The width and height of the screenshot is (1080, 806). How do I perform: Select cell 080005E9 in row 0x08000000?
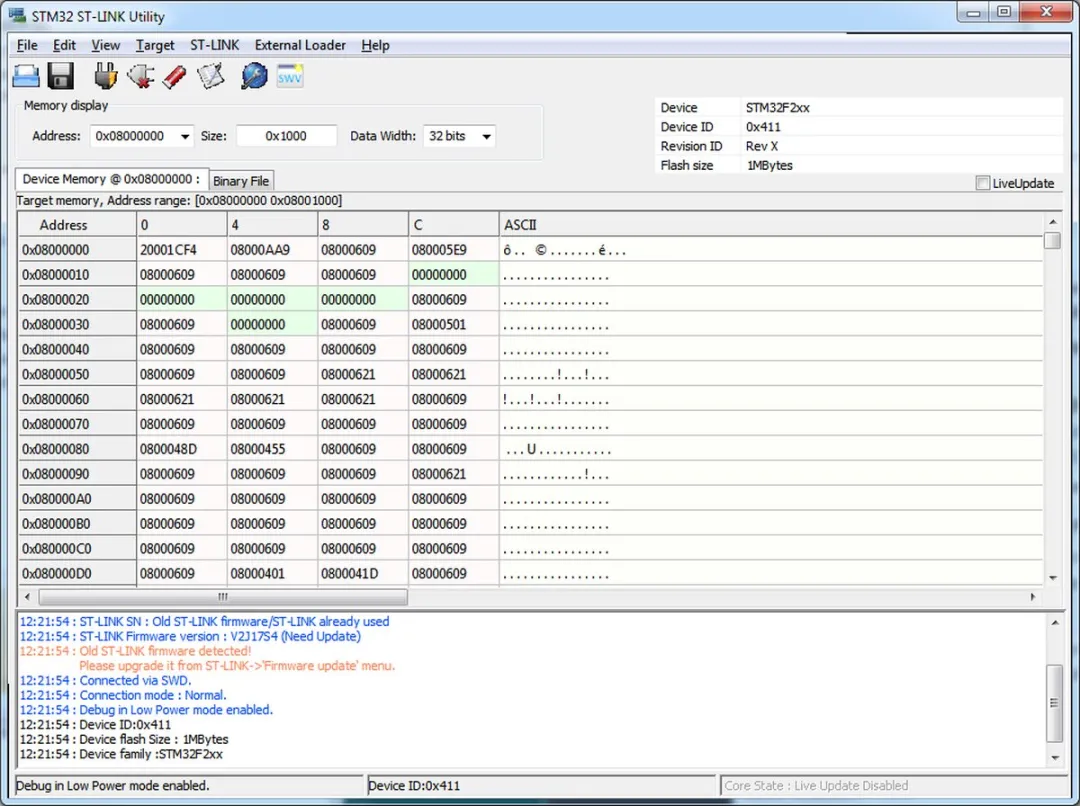[453, 250]
